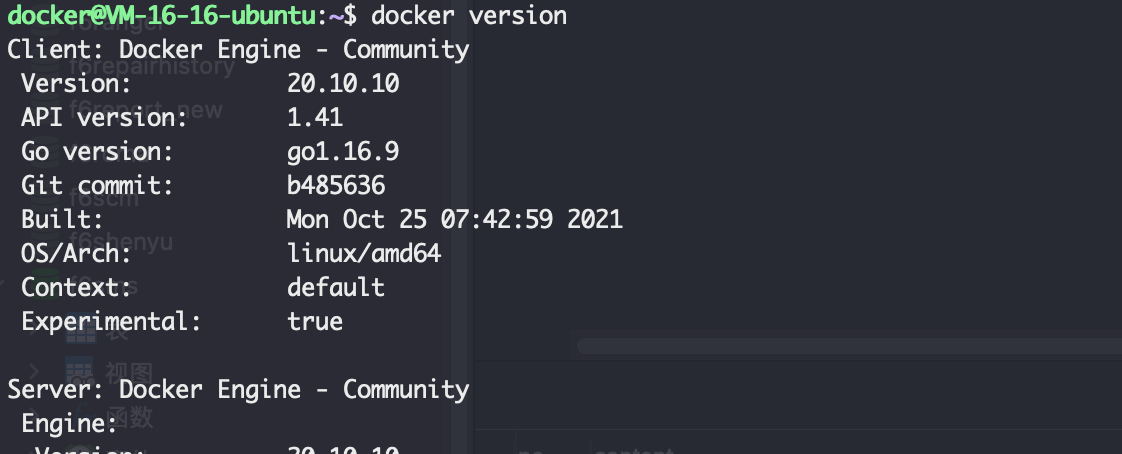Click the 表 tables grid icon
The height and width of the screenshot is (454, 1122).
pos(80,330)
